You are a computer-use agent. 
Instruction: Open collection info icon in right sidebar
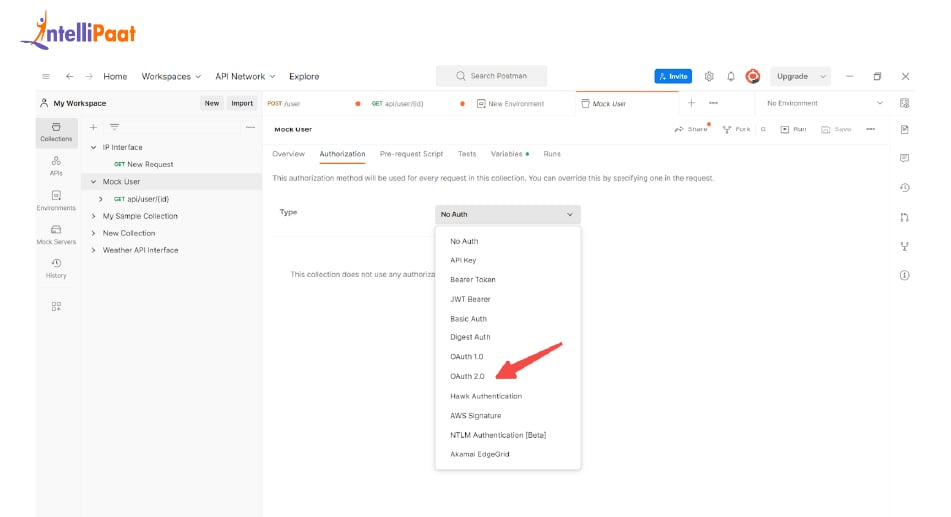[904, 275]
